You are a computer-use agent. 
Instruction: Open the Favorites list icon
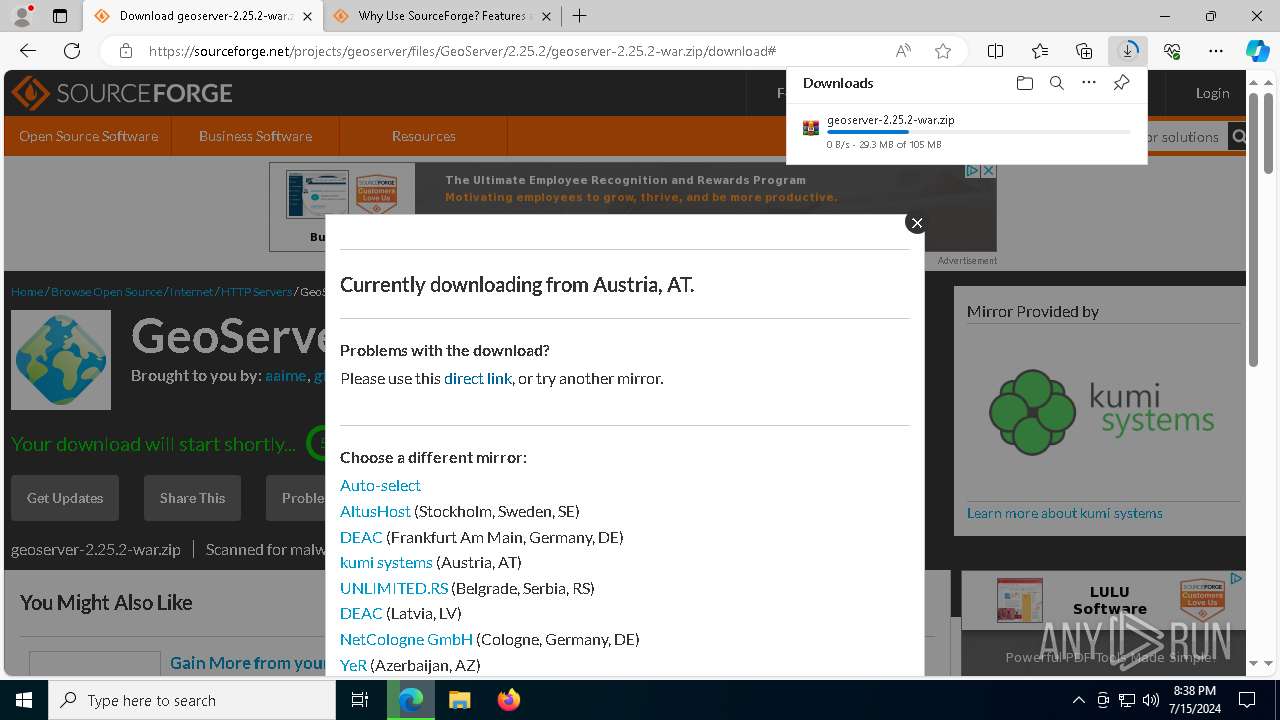1040,51
